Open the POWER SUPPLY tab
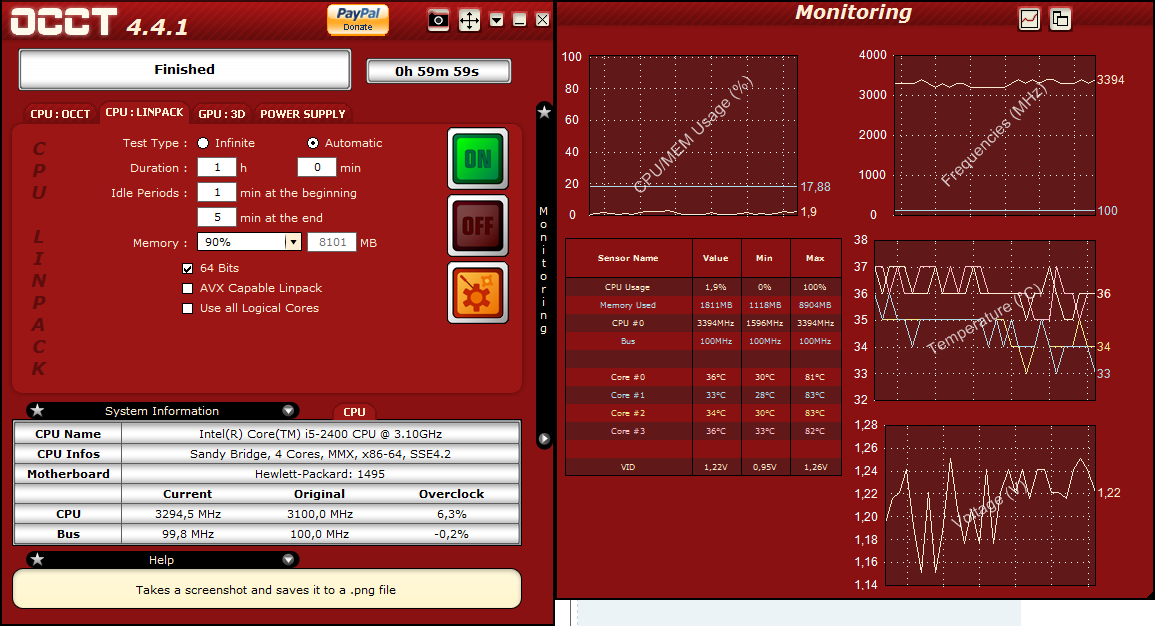 point(303,113)
